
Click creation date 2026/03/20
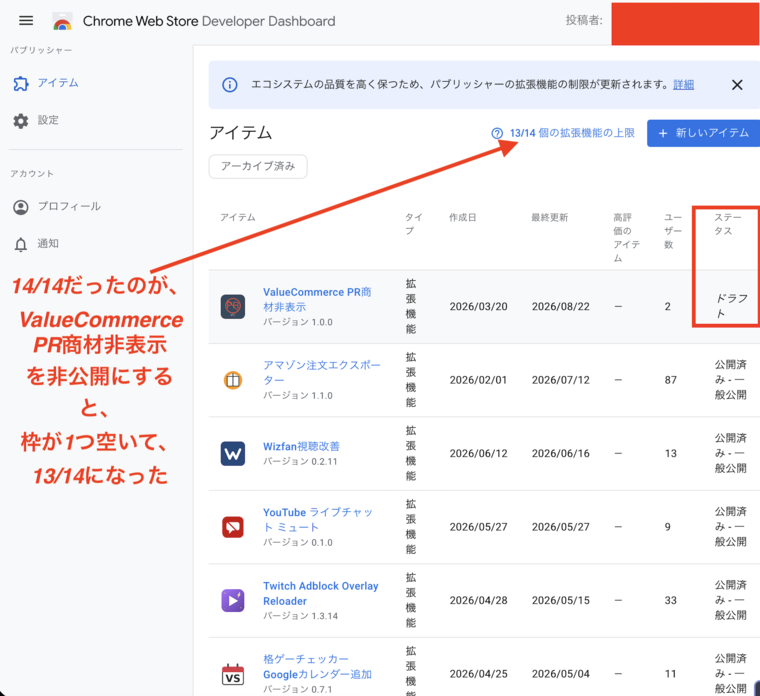[x=478, y=306]
